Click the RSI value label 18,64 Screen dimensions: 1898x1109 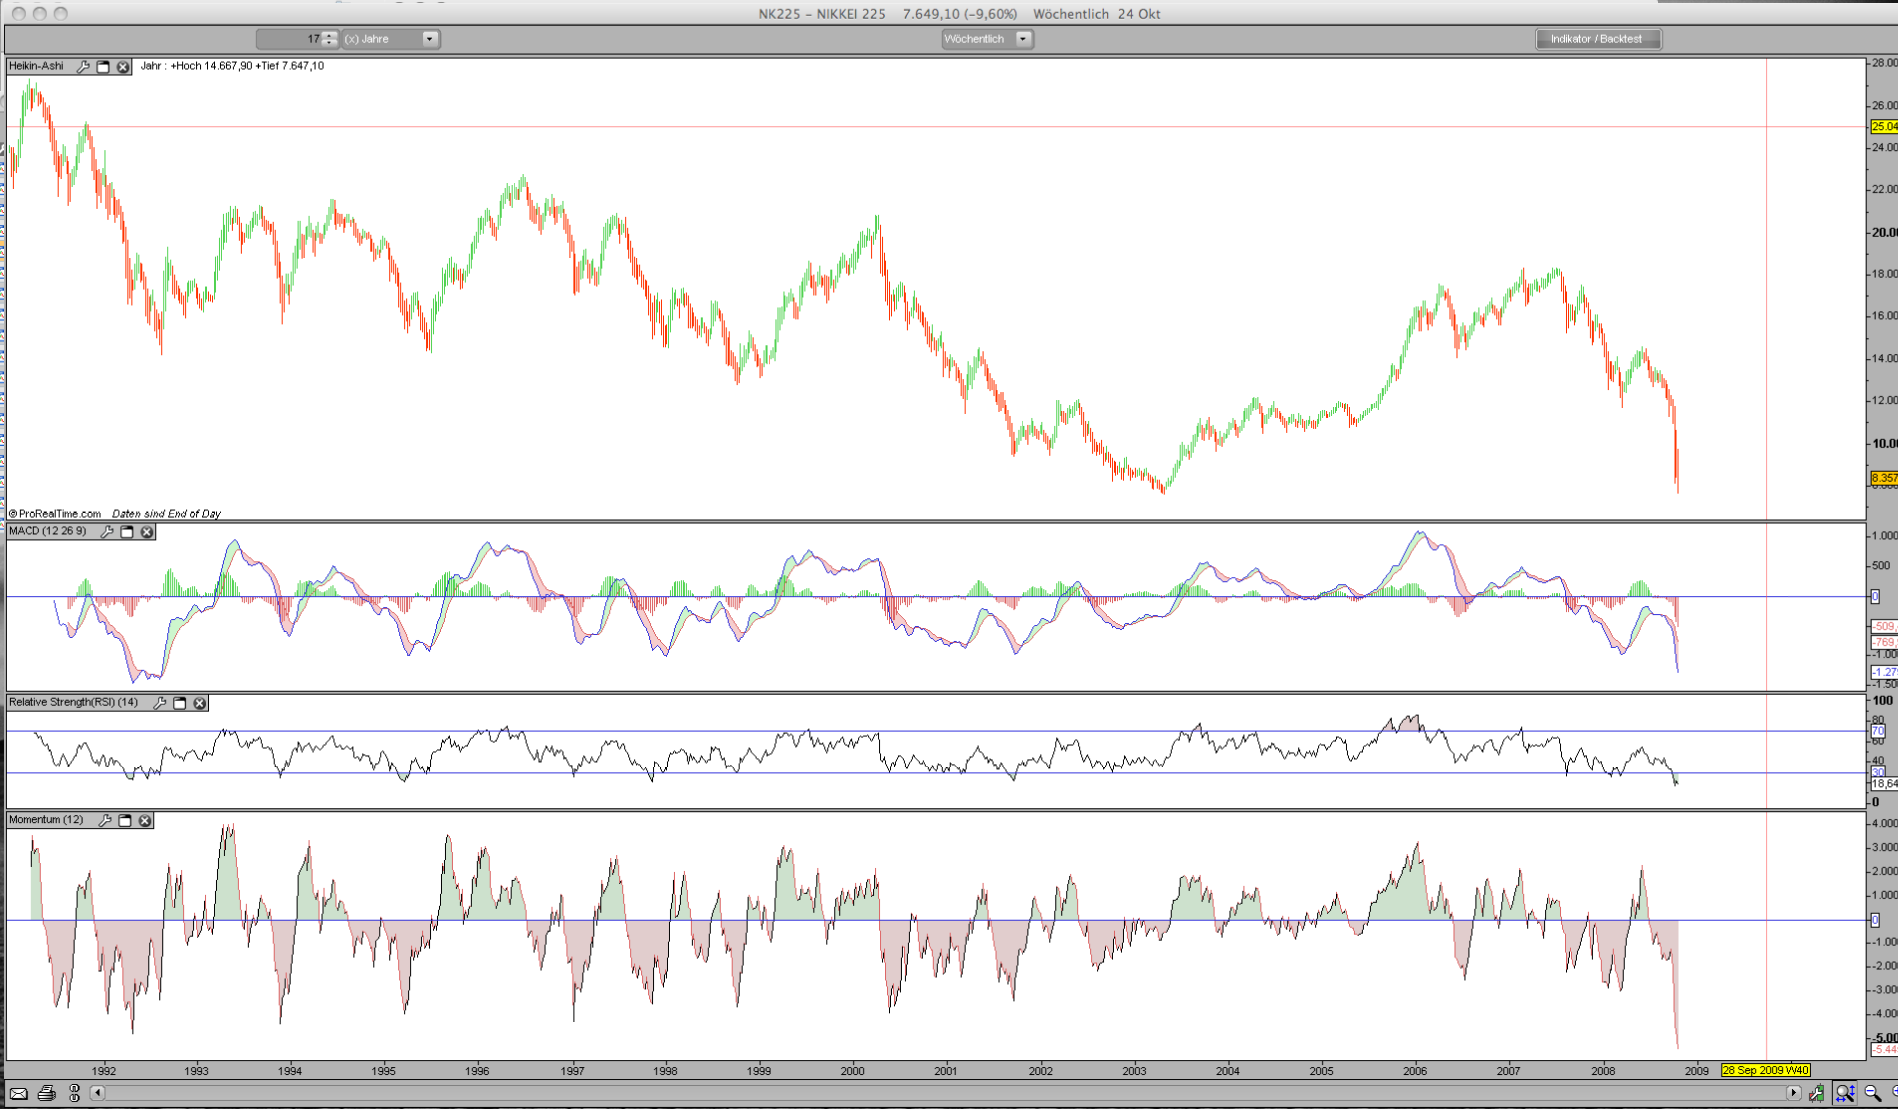pyautogui.click(x=1884, y=784)
